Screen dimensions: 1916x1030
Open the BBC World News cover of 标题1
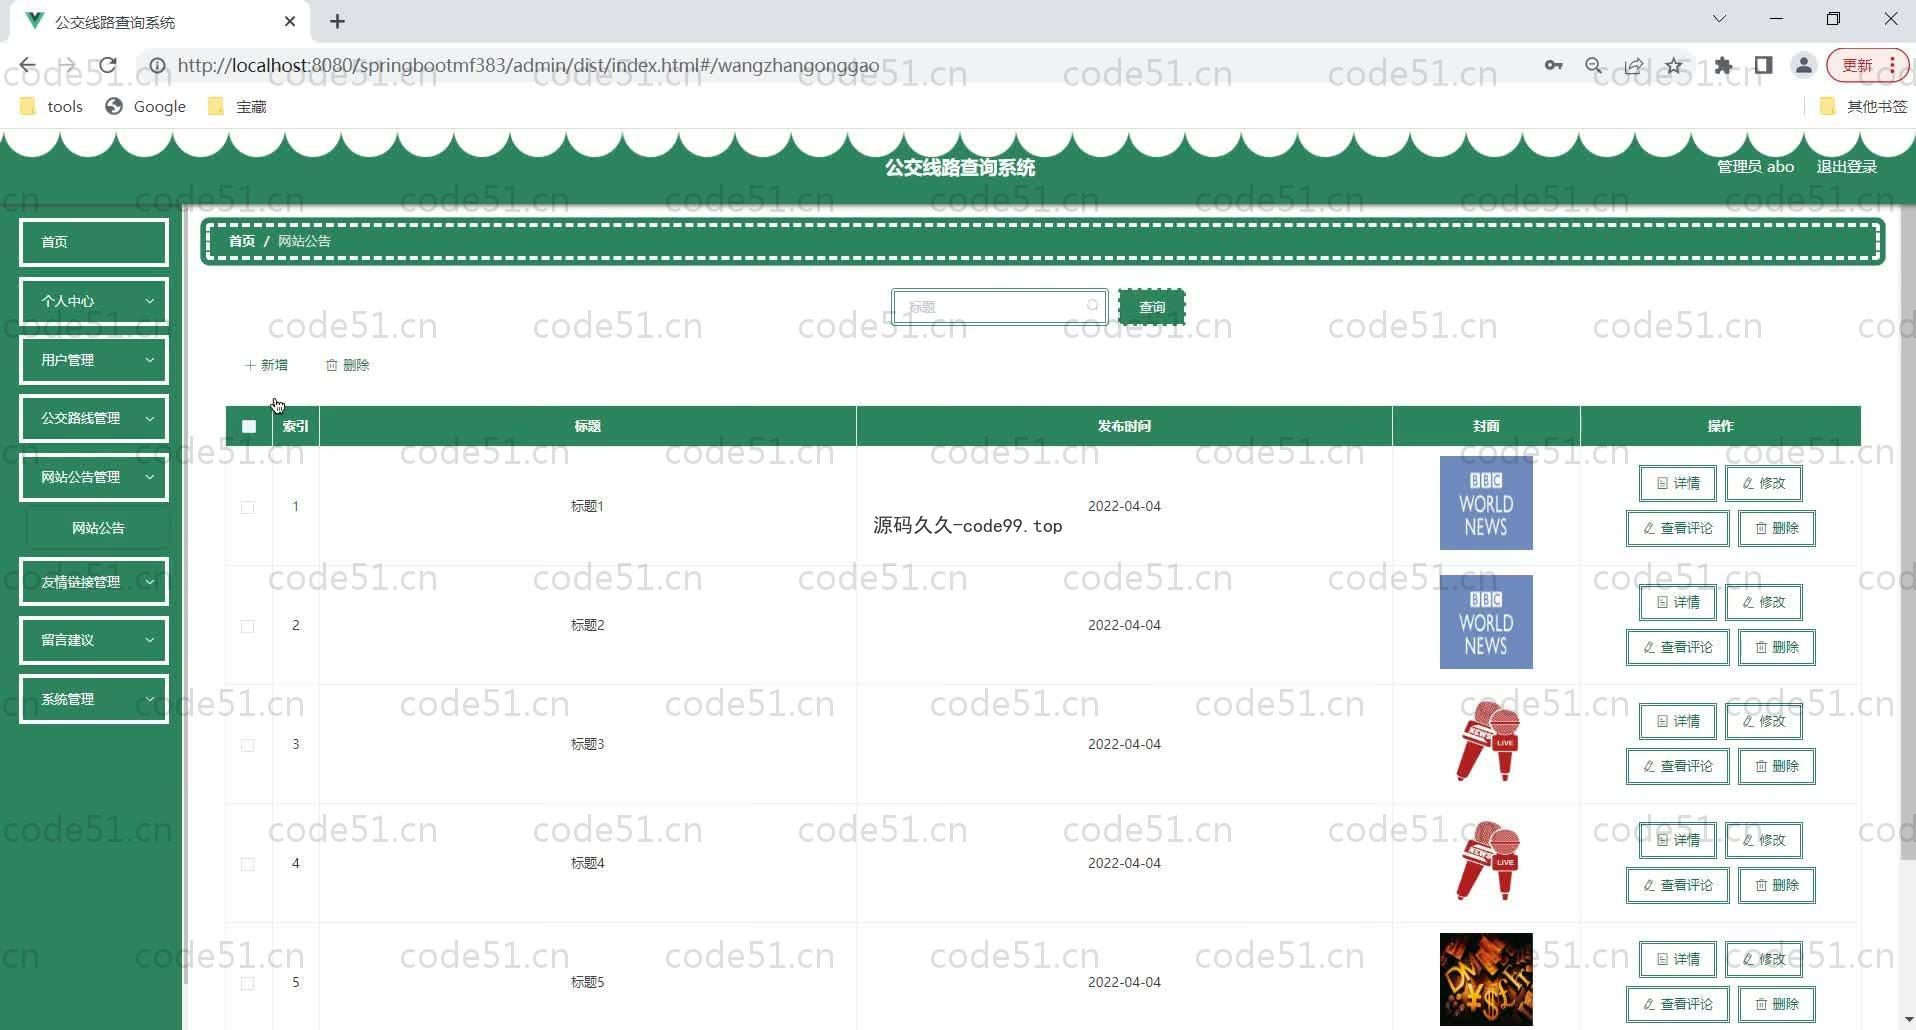point(1486,503)
